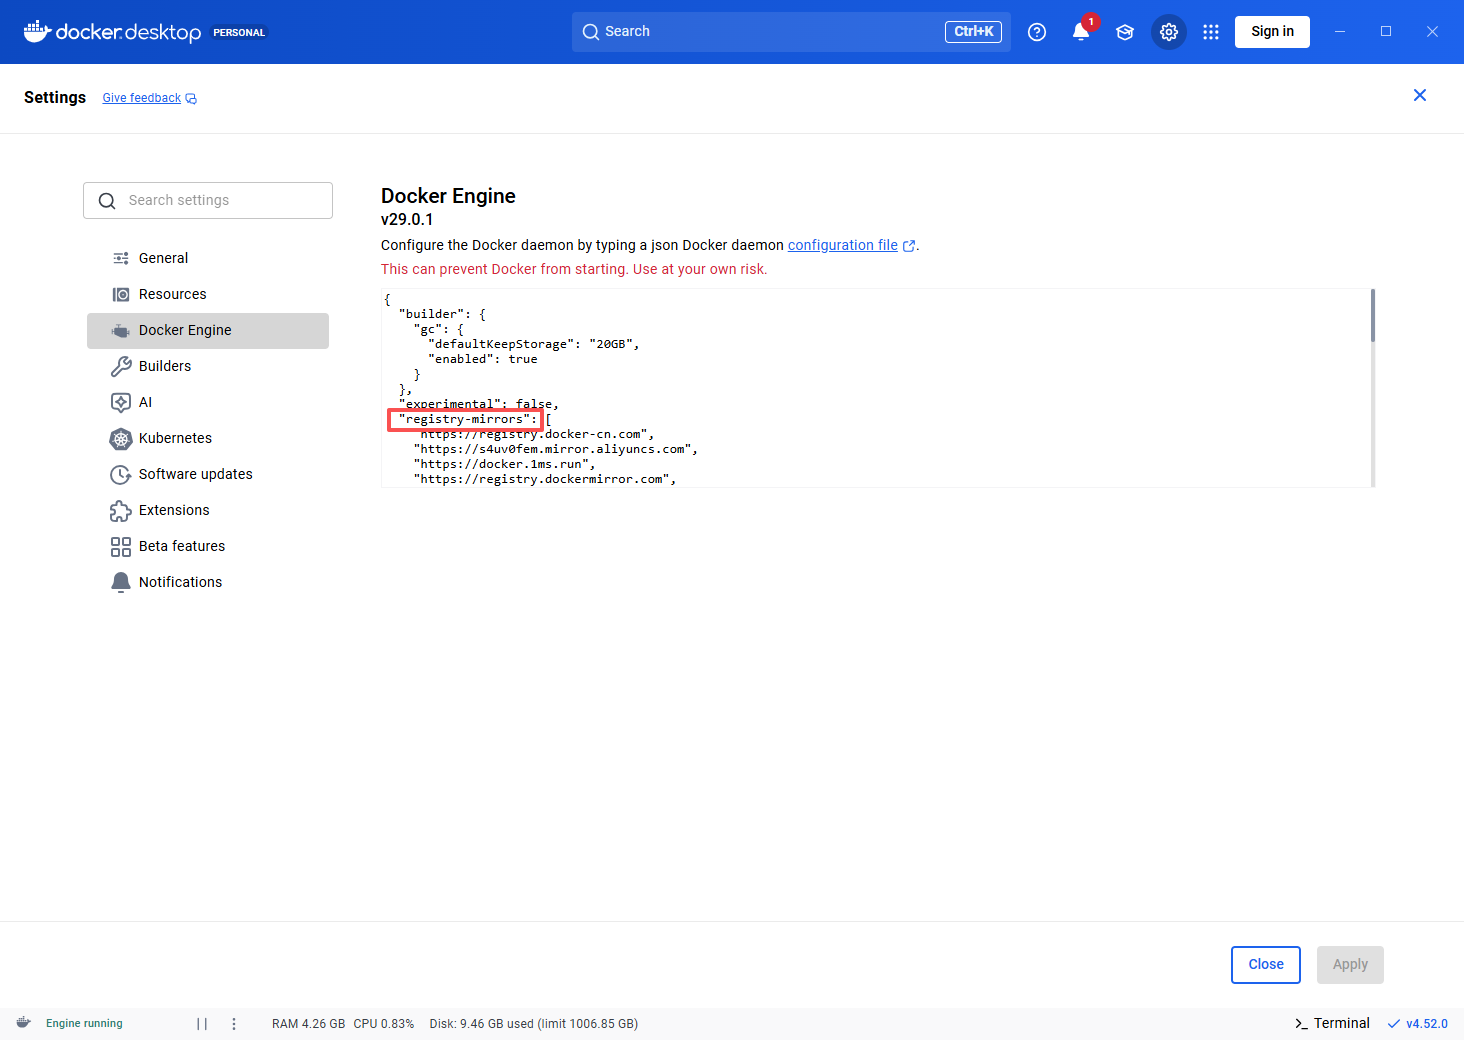Click the v4.52.0 version indicator
The height and width of the screenshot is (1040, 1464).
pos(1418,1024)
